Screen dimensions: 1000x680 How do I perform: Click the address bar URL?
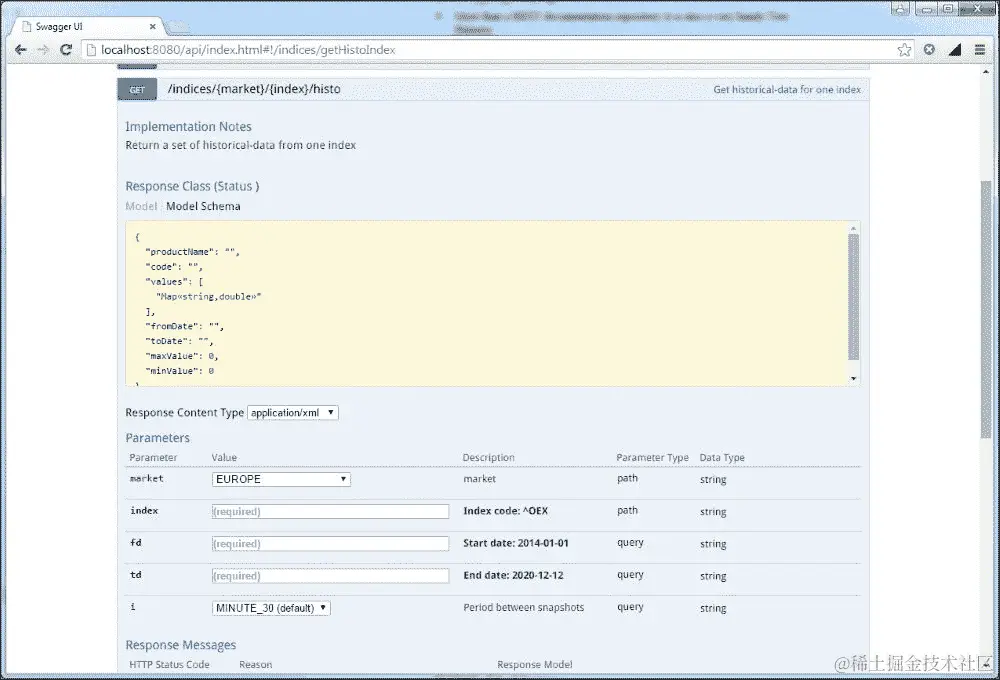coord(248,50)
